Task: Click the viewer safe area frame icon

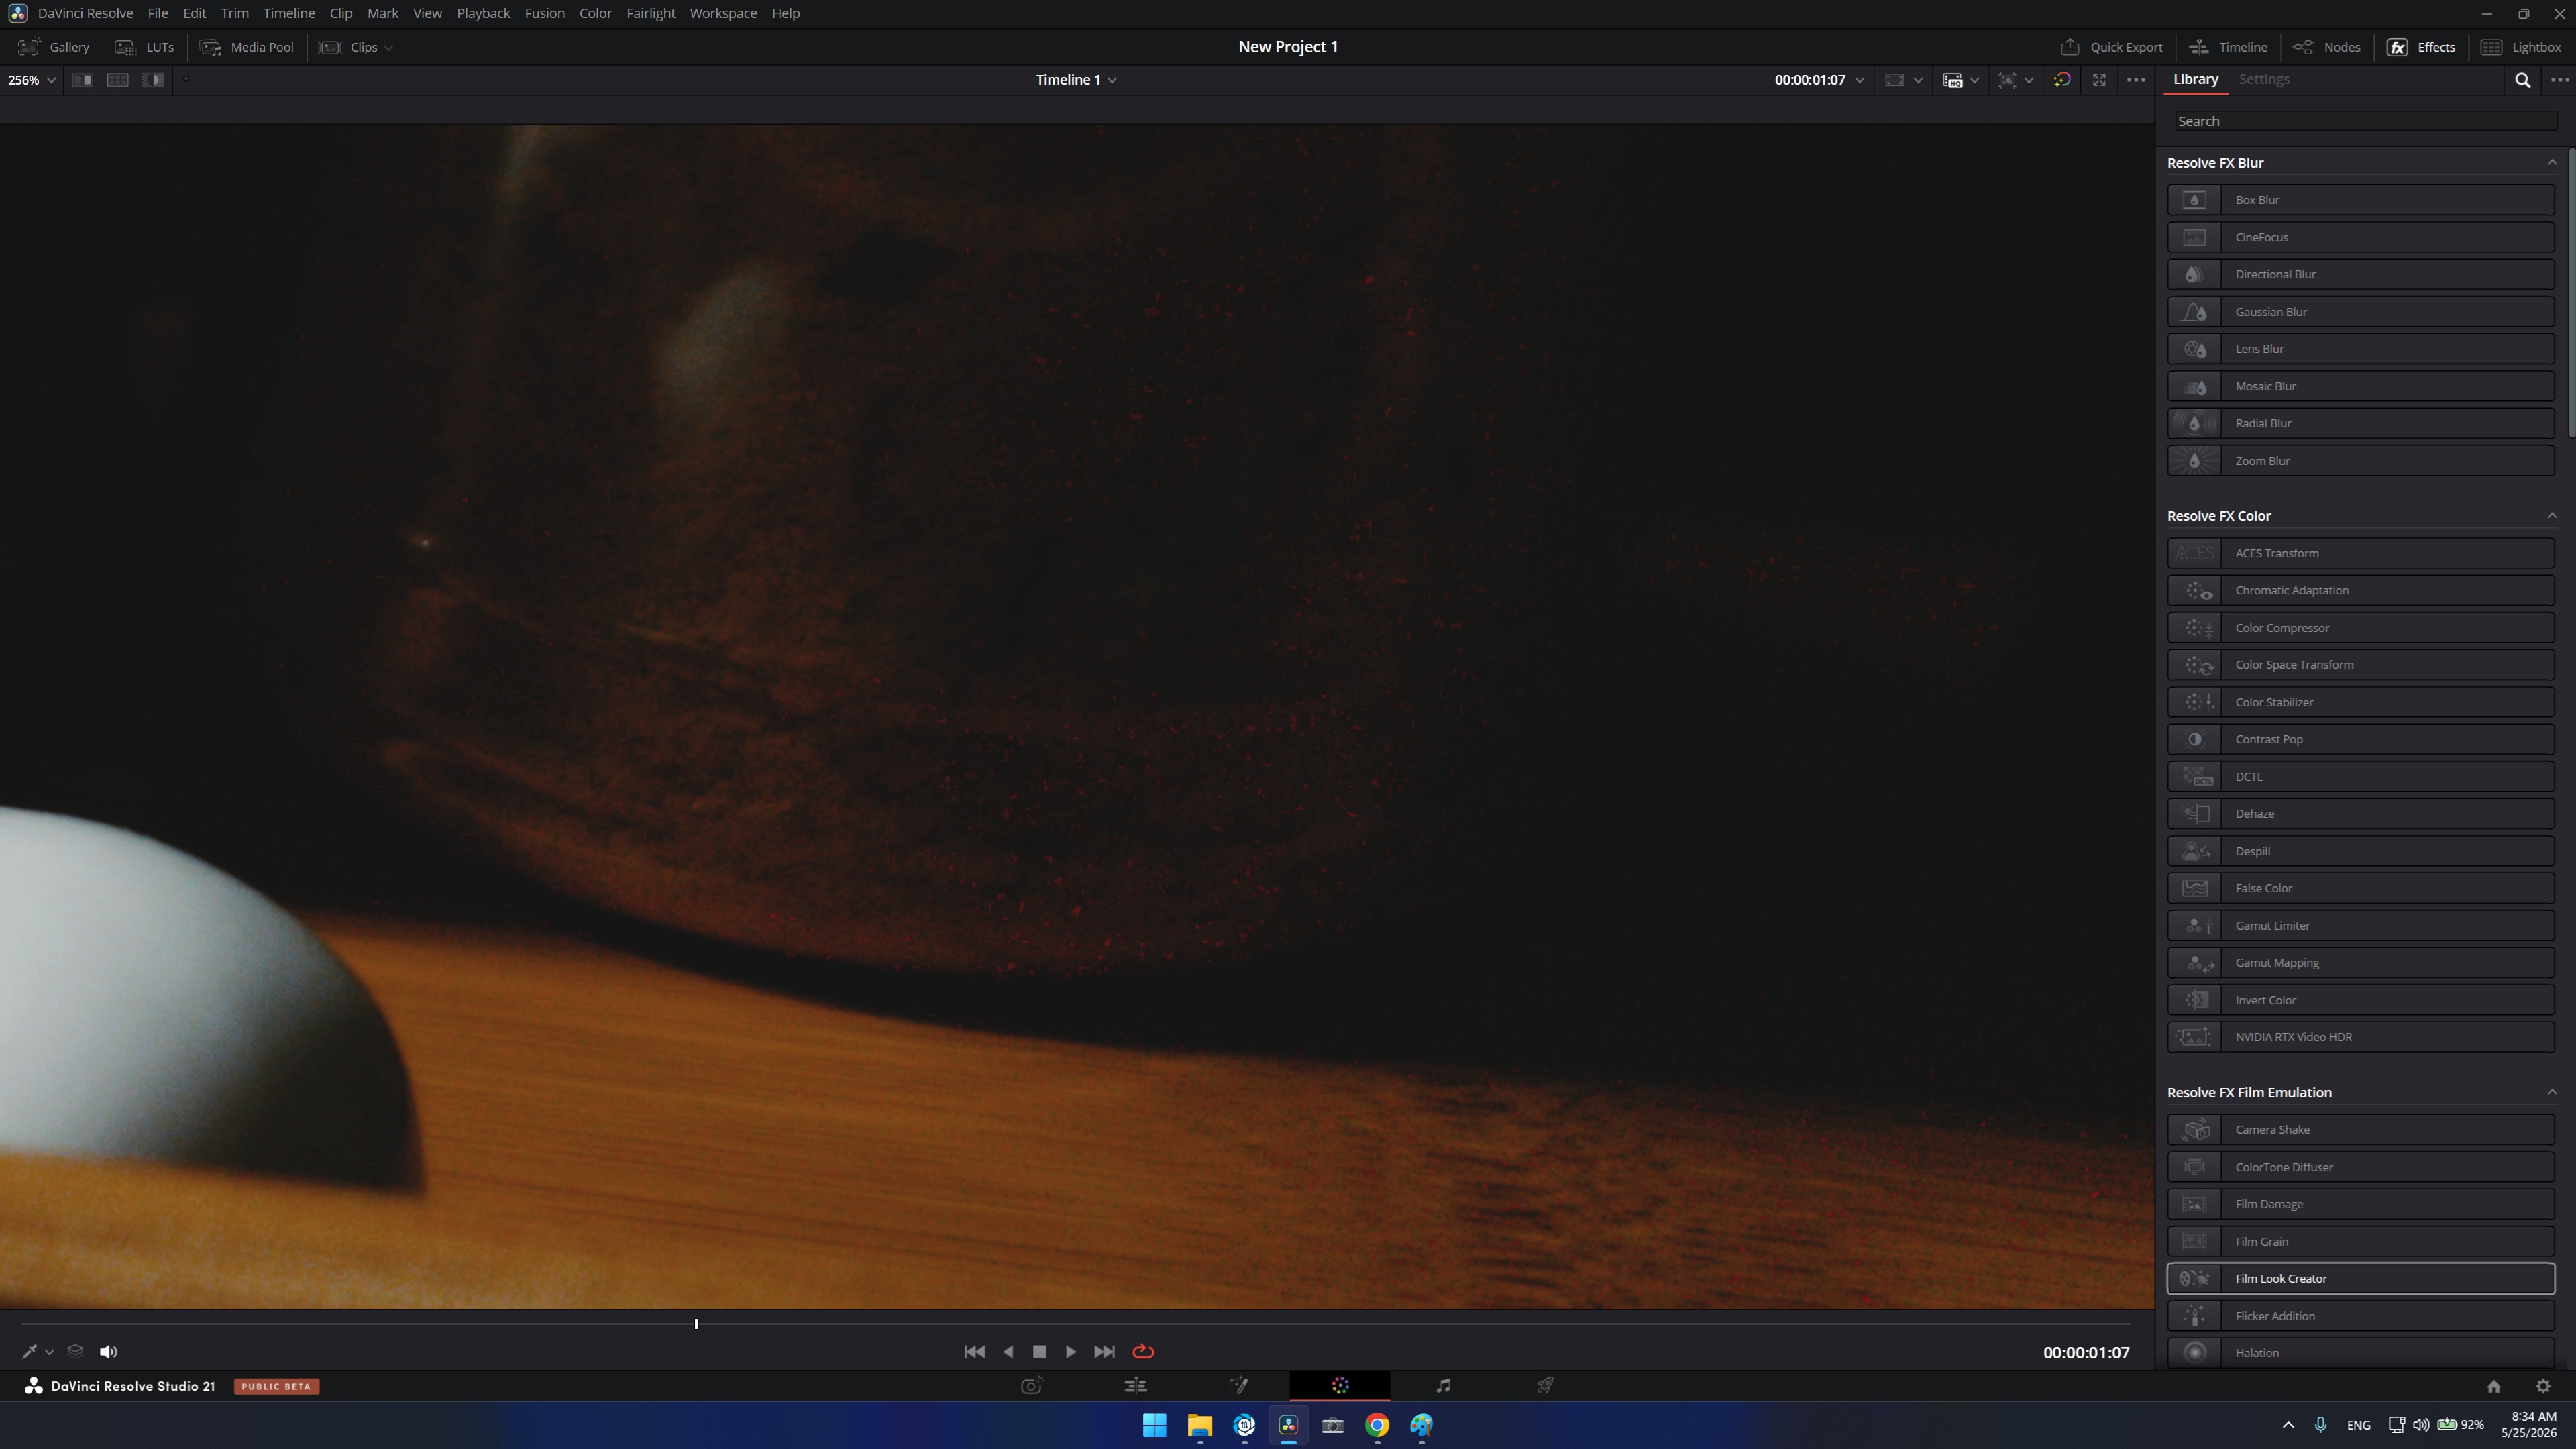Action: click(x=1894, y=80)
